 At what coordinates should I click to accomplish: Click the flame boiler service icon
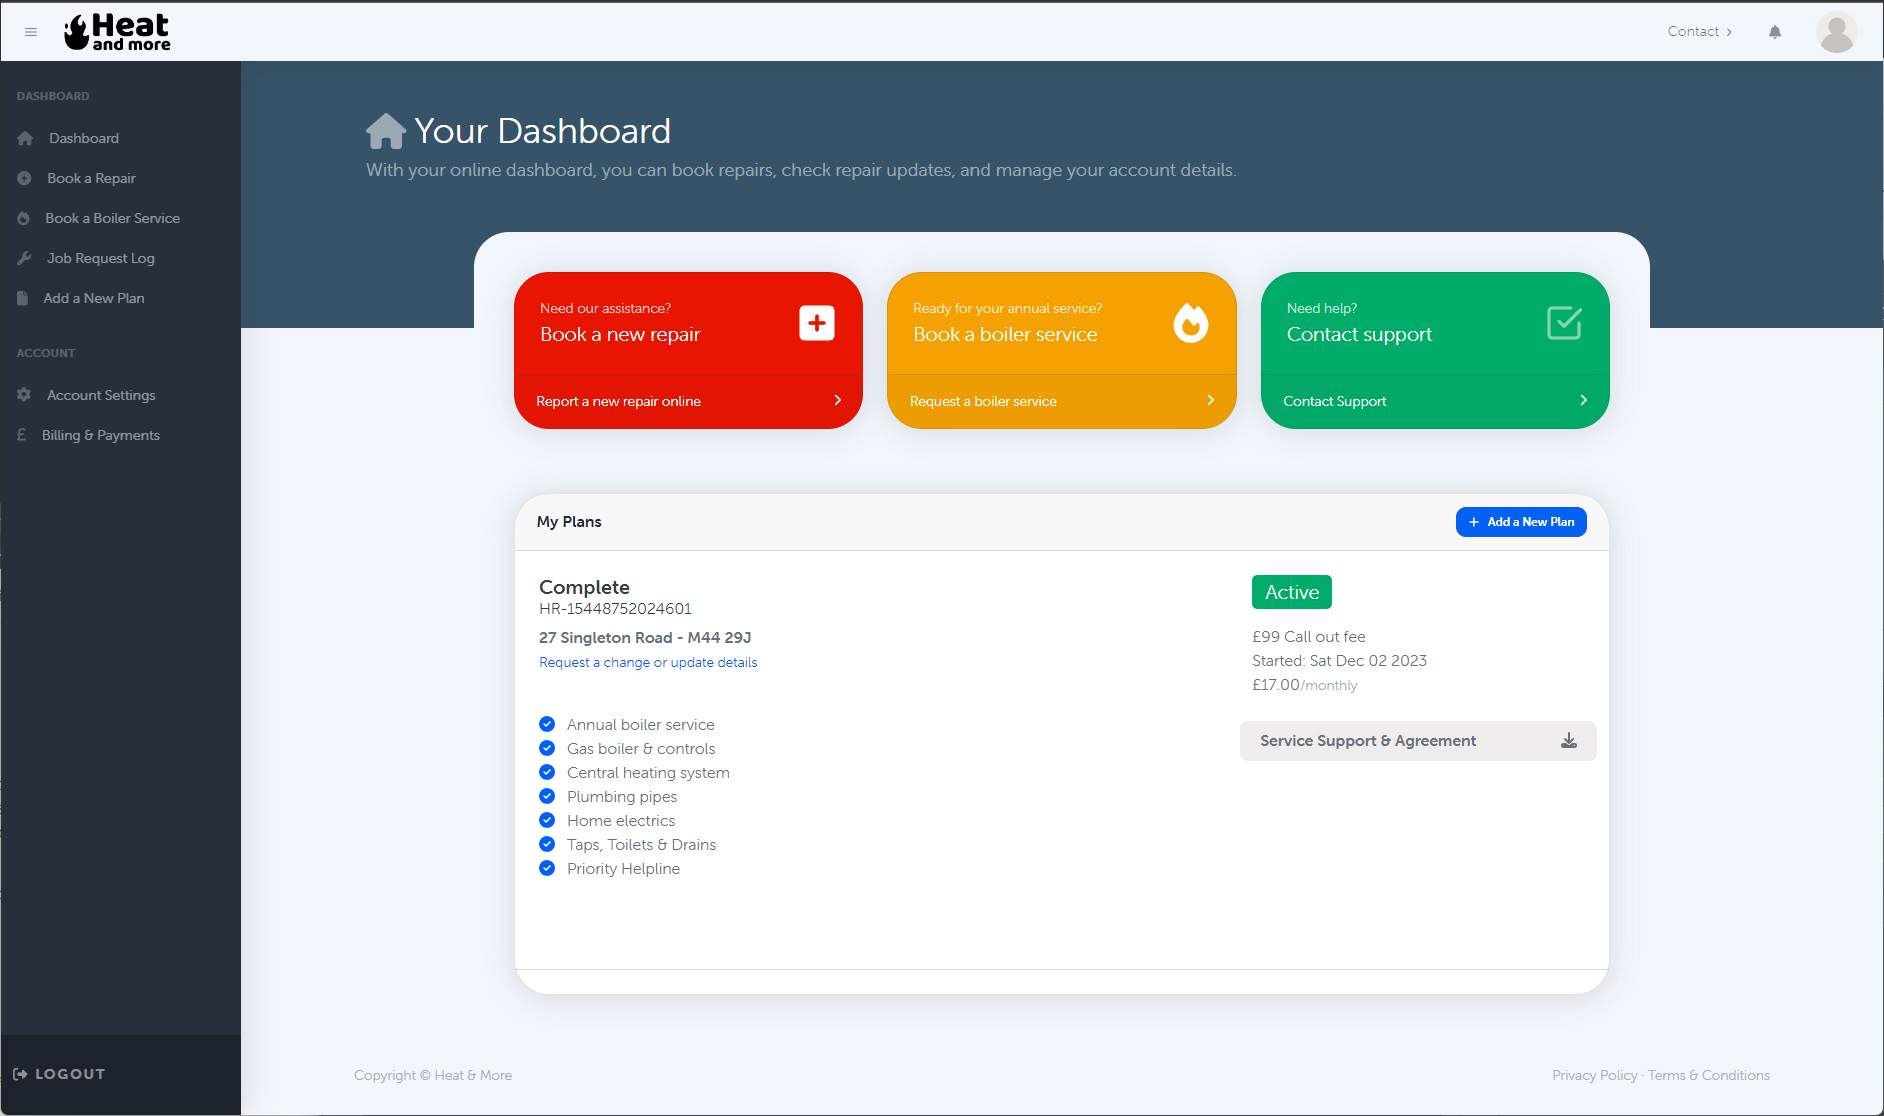(1190, 323)
